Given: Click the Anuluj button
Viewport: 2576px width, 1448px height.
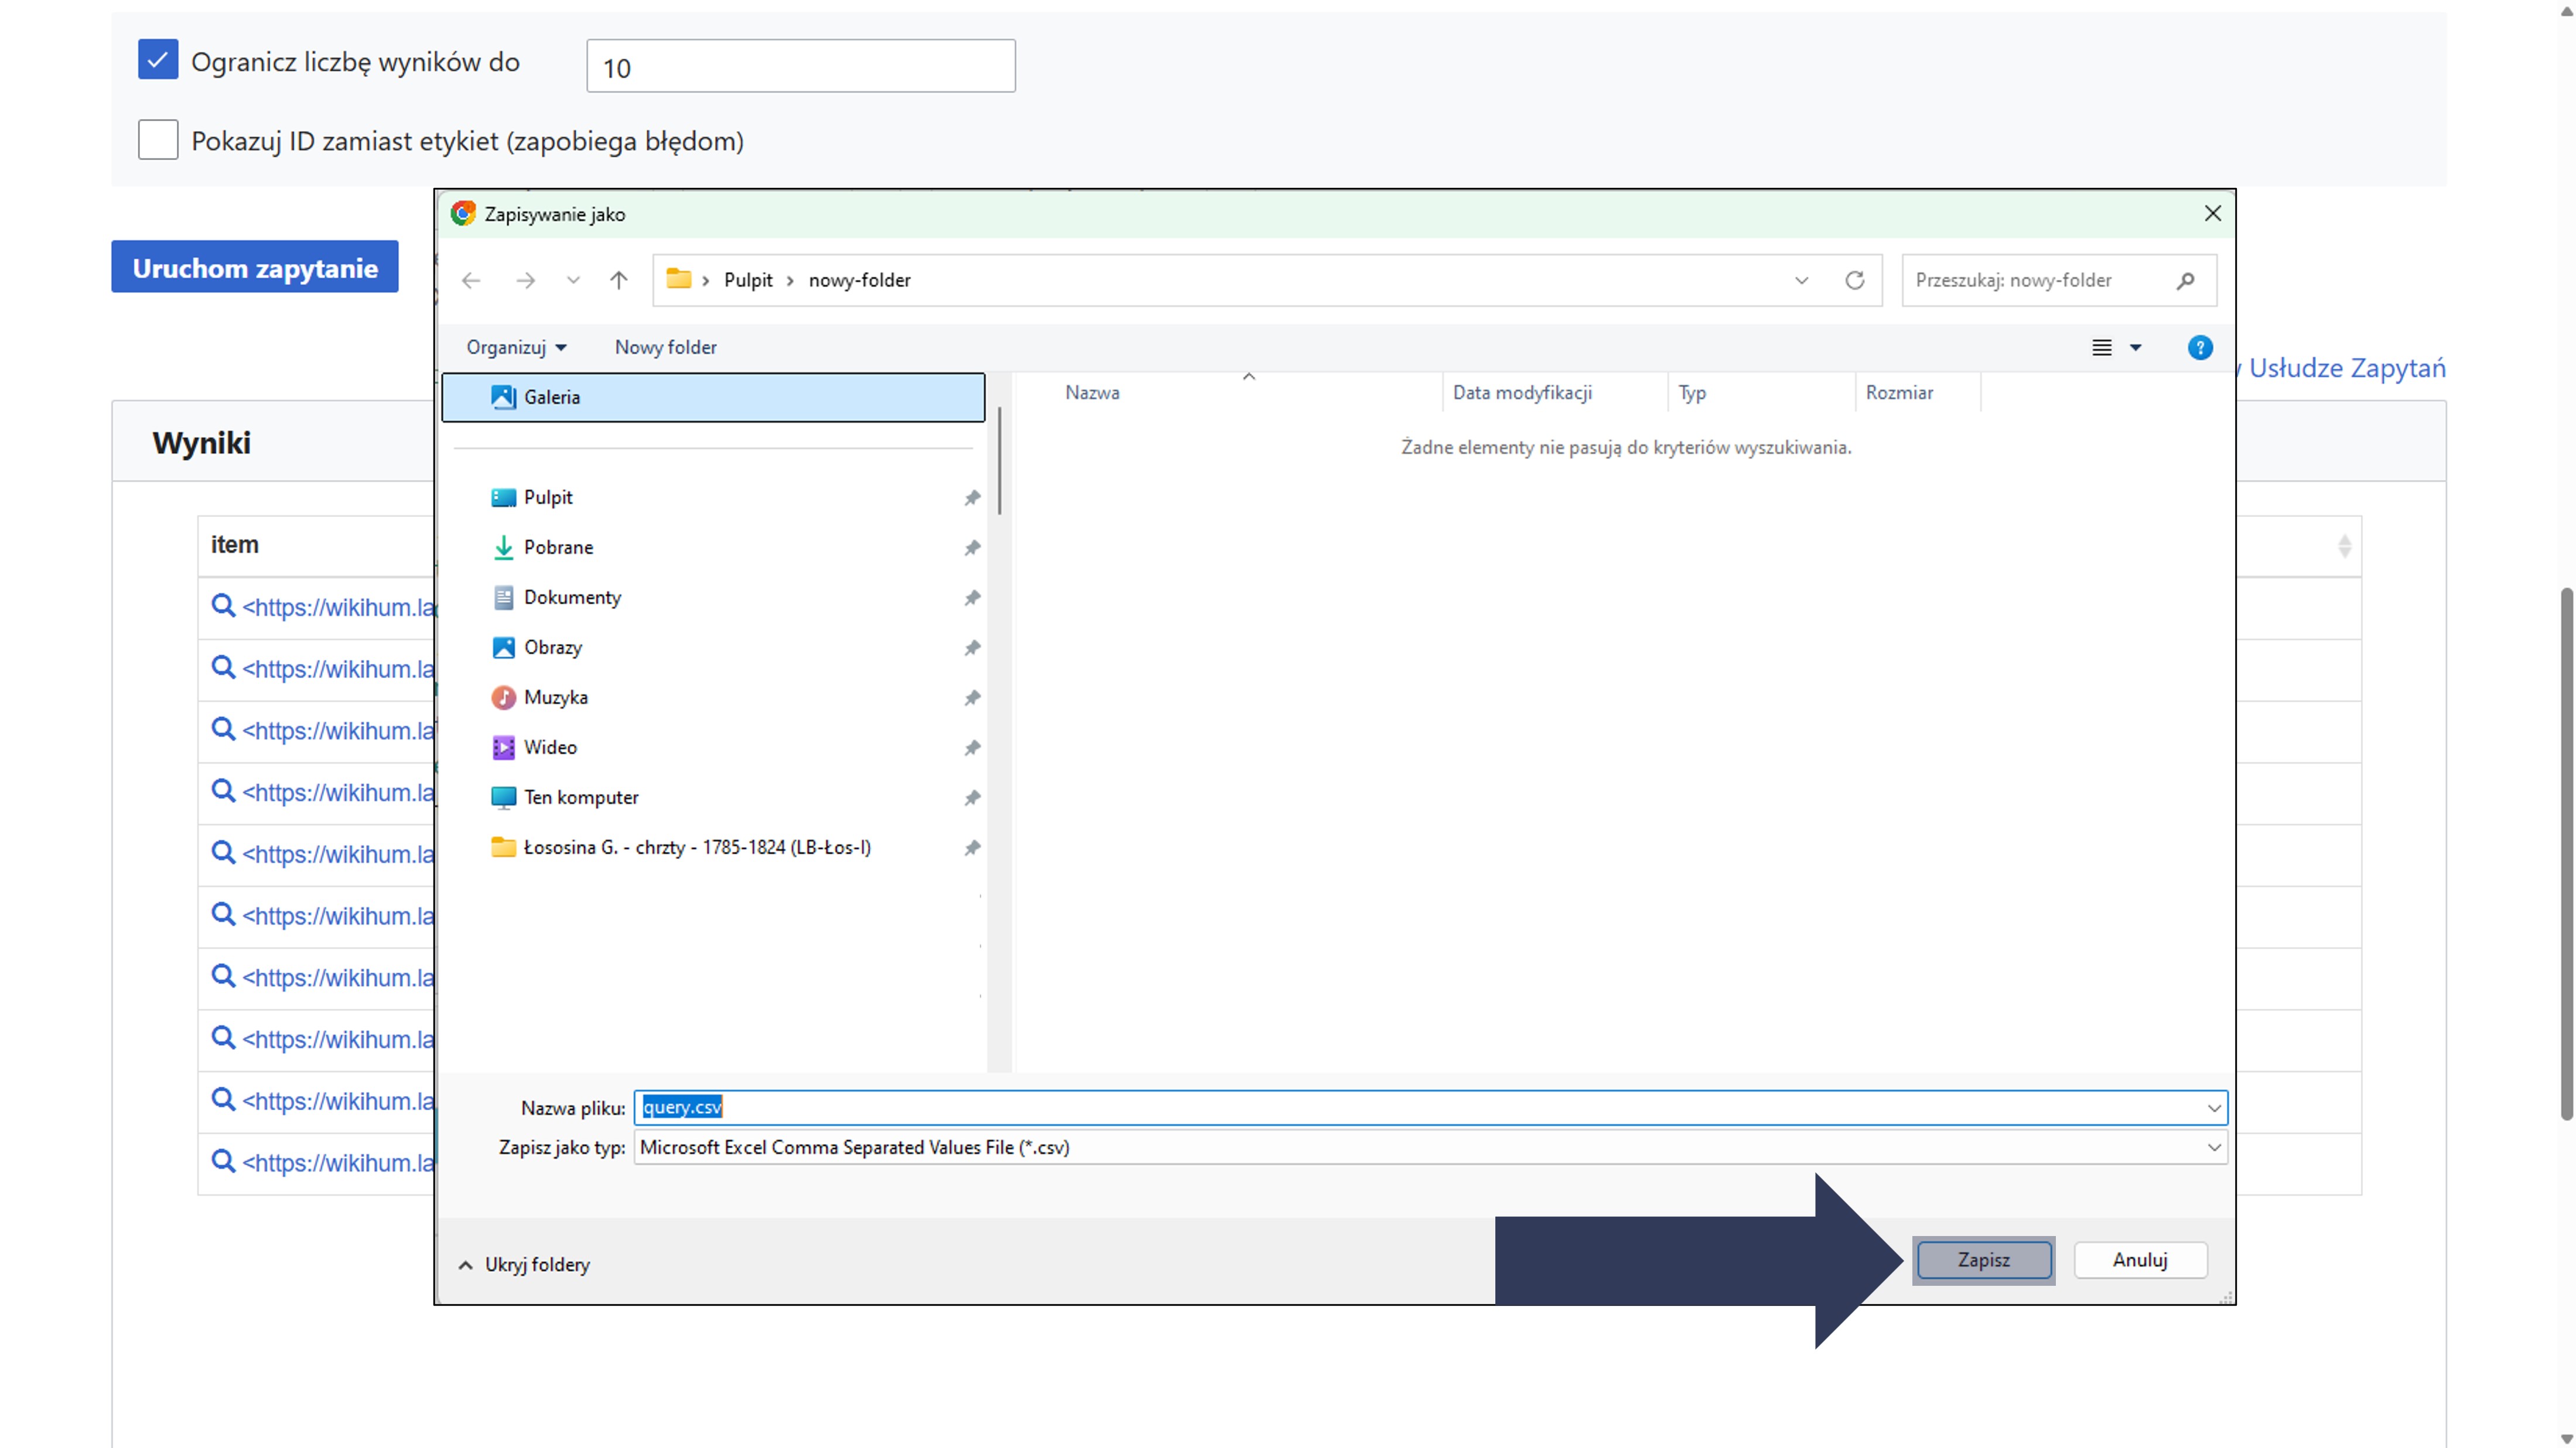Looking at the screenshot, I should tap(2139, 1259).
